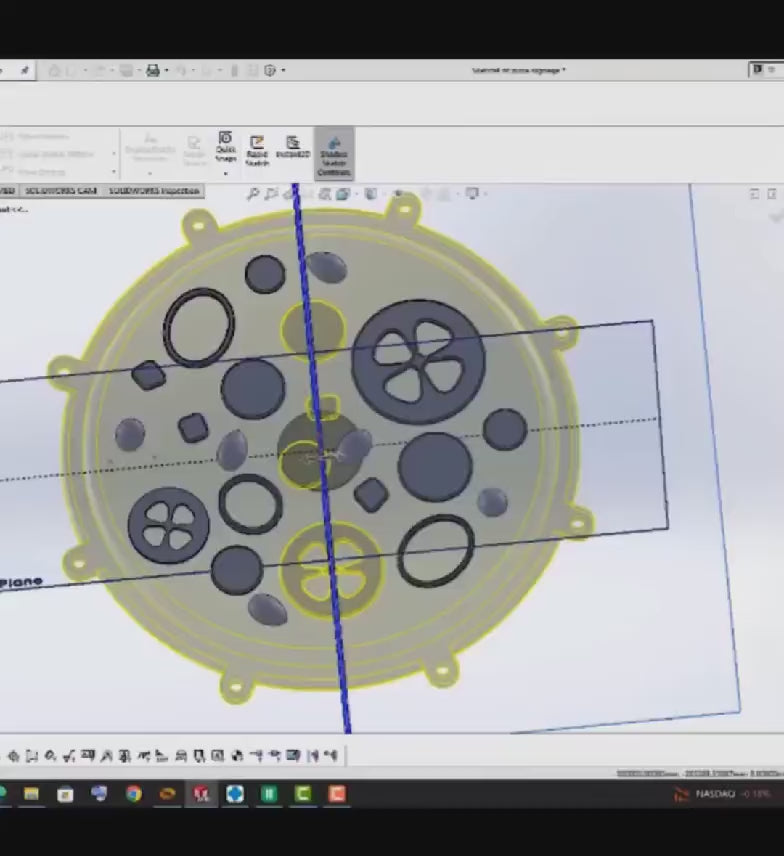Click the Print icon in top toolbar
Image resolution: width=784 pixels, height=856 pixels.
pyautogui.click(x=153, y=70)
